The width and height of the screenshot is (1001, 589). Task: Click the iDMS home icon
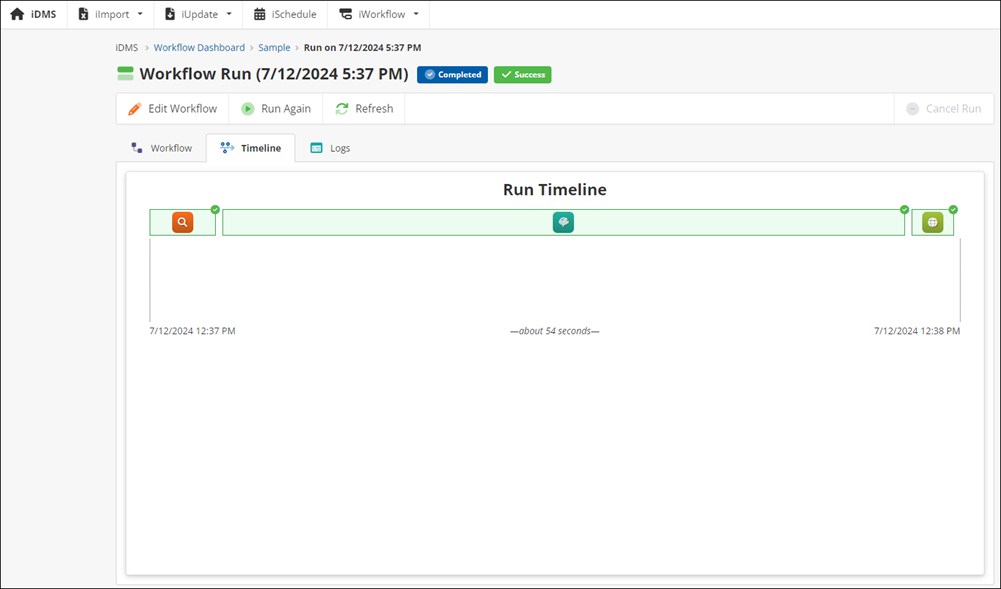click(17, 14)
